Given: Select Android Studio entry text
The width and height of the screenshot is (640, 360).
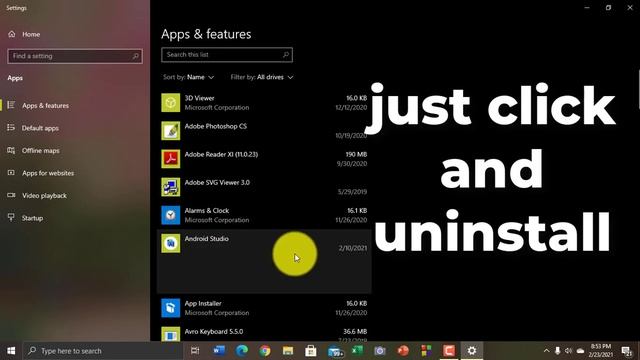Looking at the screenshot, I should click(x=207, y=239).
